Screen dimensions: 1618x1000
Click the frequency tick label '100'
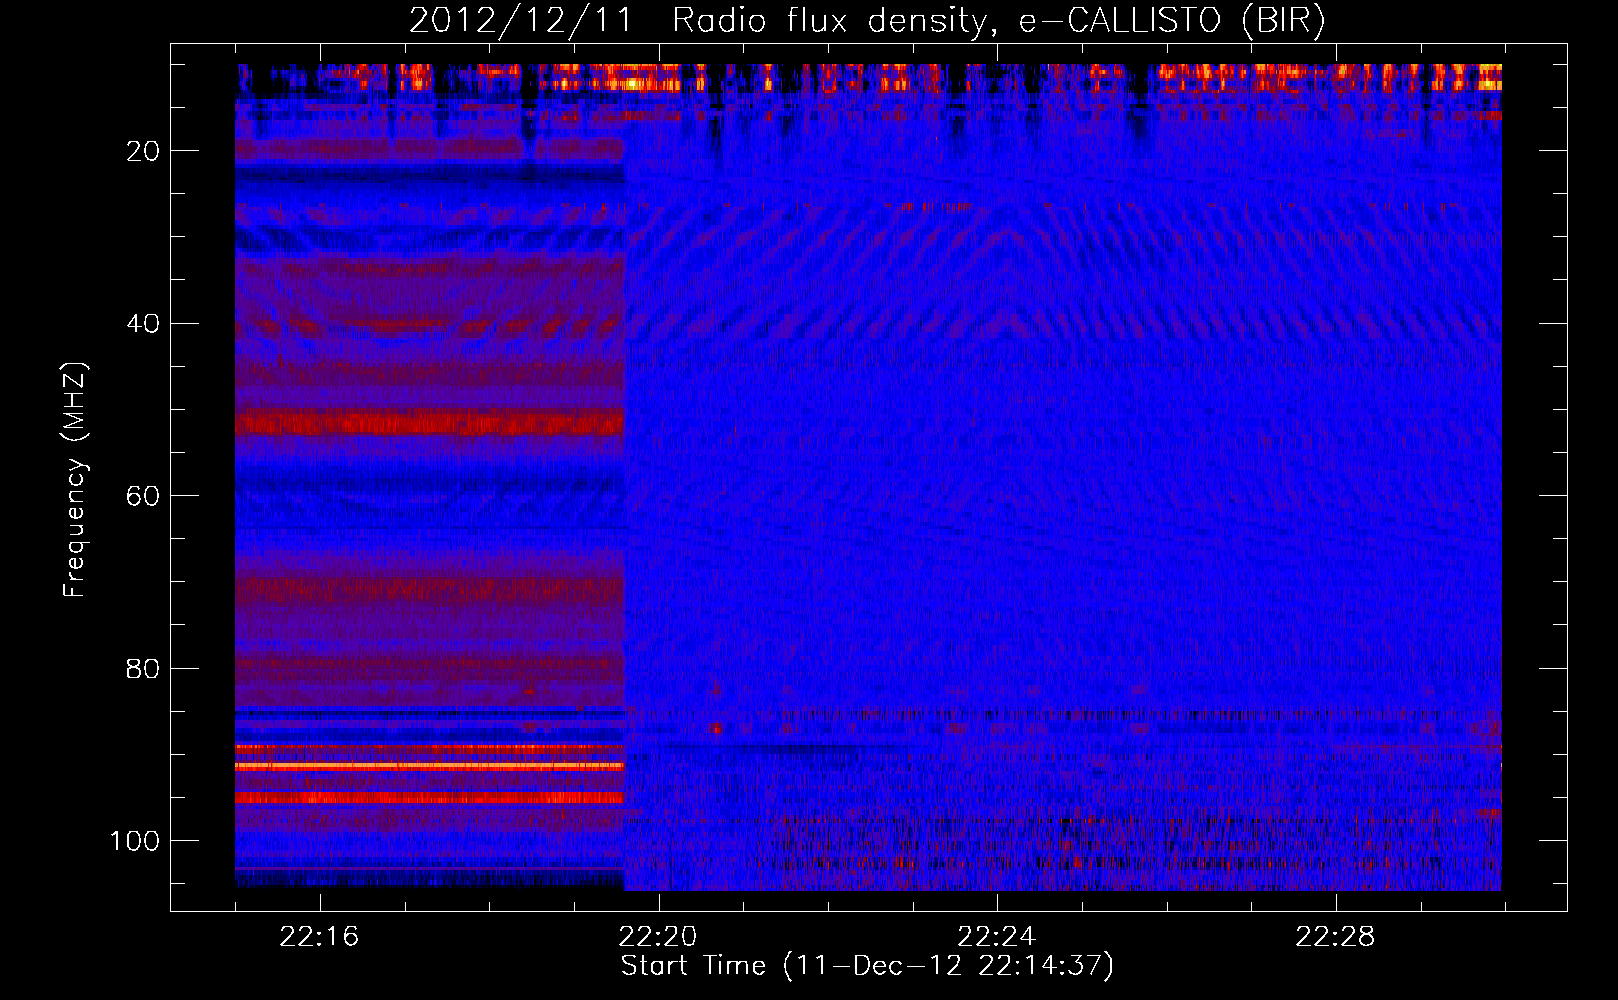135,841
